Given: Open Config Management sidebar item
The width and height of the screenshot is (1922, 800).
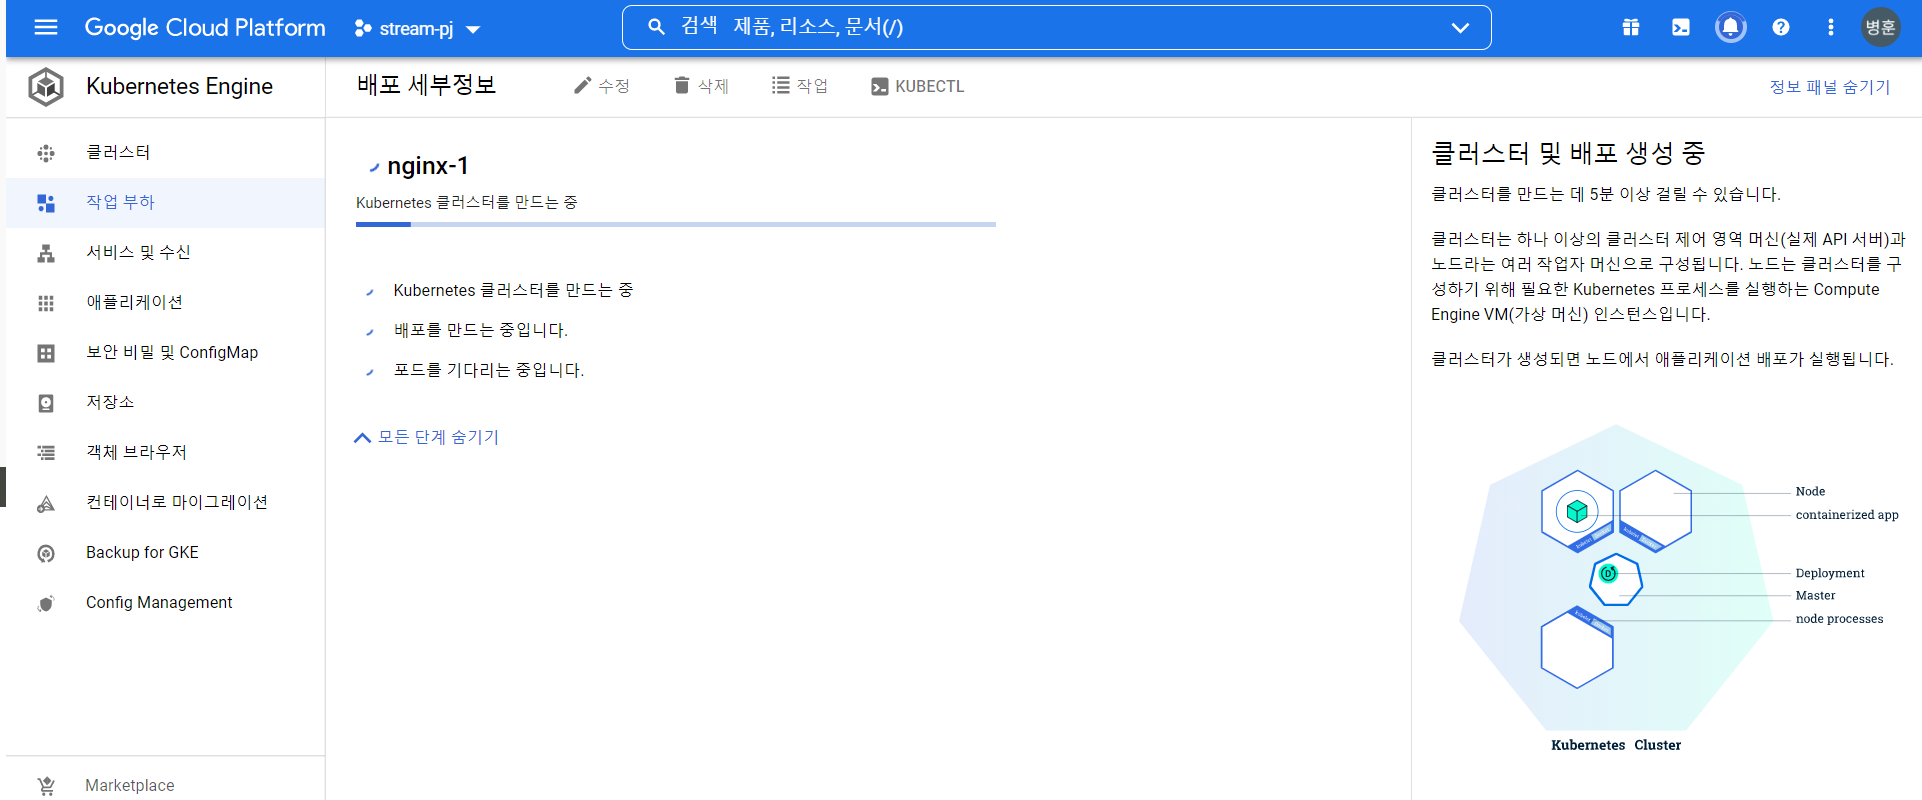Looking at the screenshot, I should 165,602.
